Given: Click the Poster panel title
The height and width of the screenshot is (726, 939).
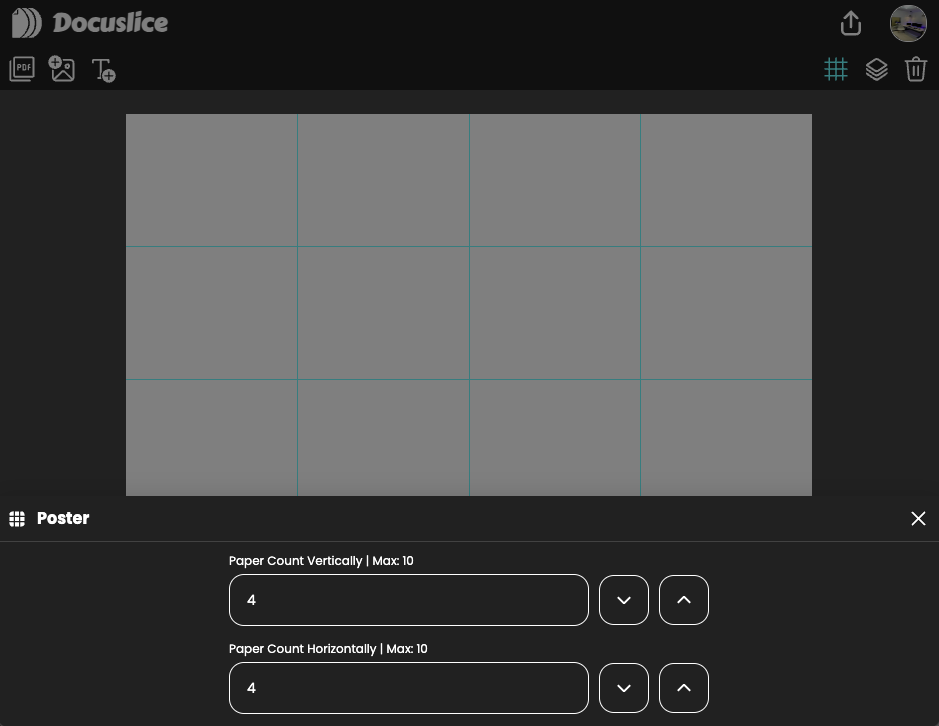Looking at the screenshot, I should point(63,518).
